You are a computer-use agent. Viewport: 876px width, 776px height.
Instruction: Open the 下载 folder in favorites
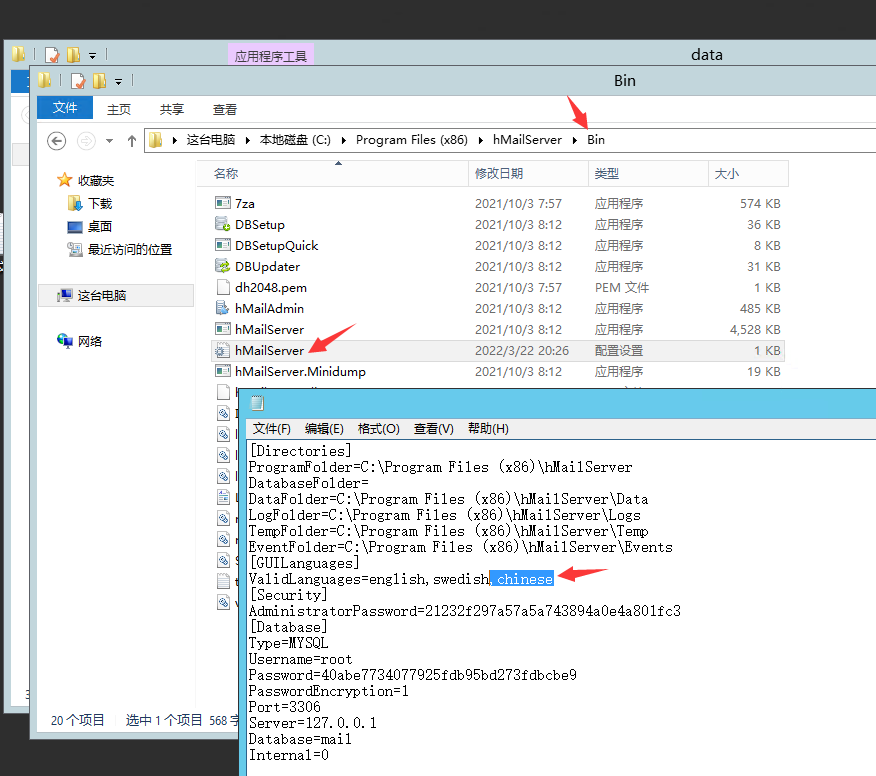click(x=100, y=203)
